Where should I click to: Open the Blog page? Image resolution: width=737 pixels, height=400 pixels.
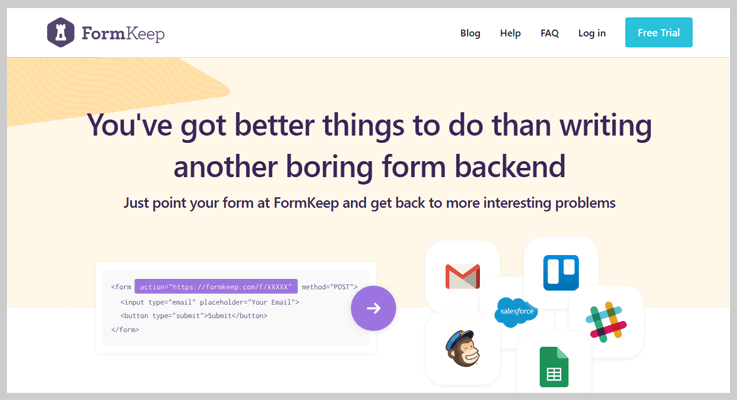click(x=470, y=33)
